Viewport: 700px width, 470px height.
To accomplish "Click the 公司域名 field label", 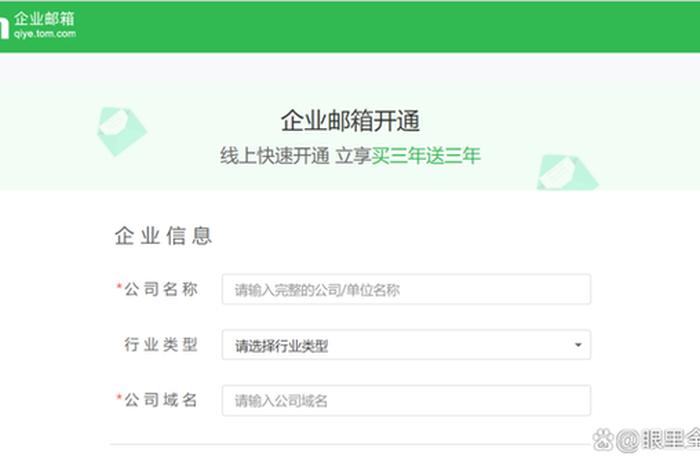I will point(161,400).
